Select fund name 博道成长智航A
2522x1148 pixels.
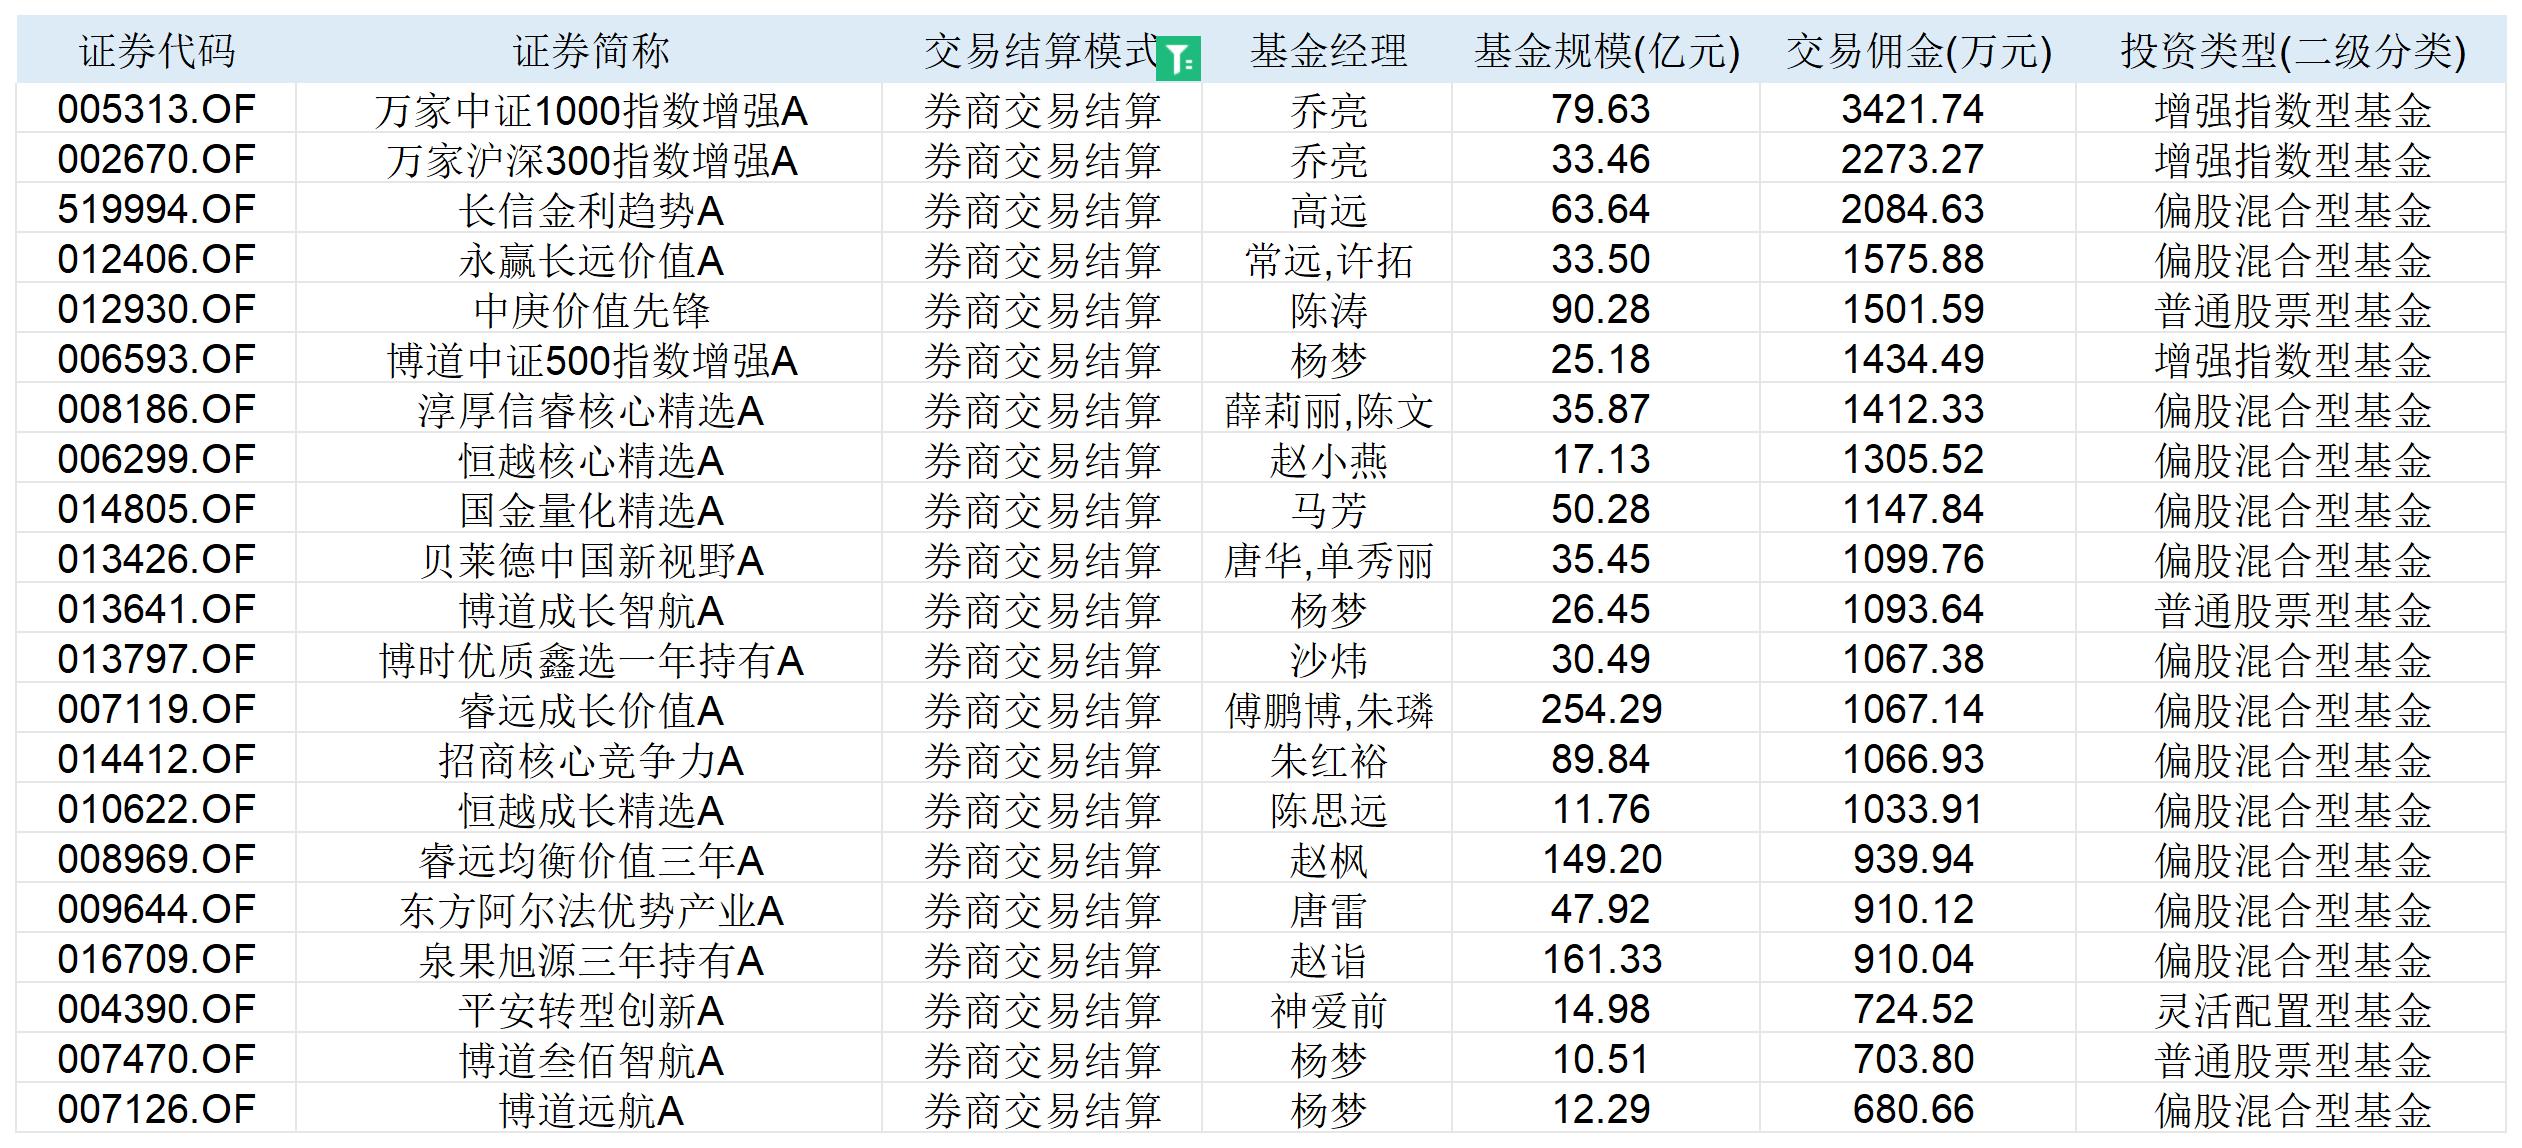pyautogui.click(x=590, y=610)
